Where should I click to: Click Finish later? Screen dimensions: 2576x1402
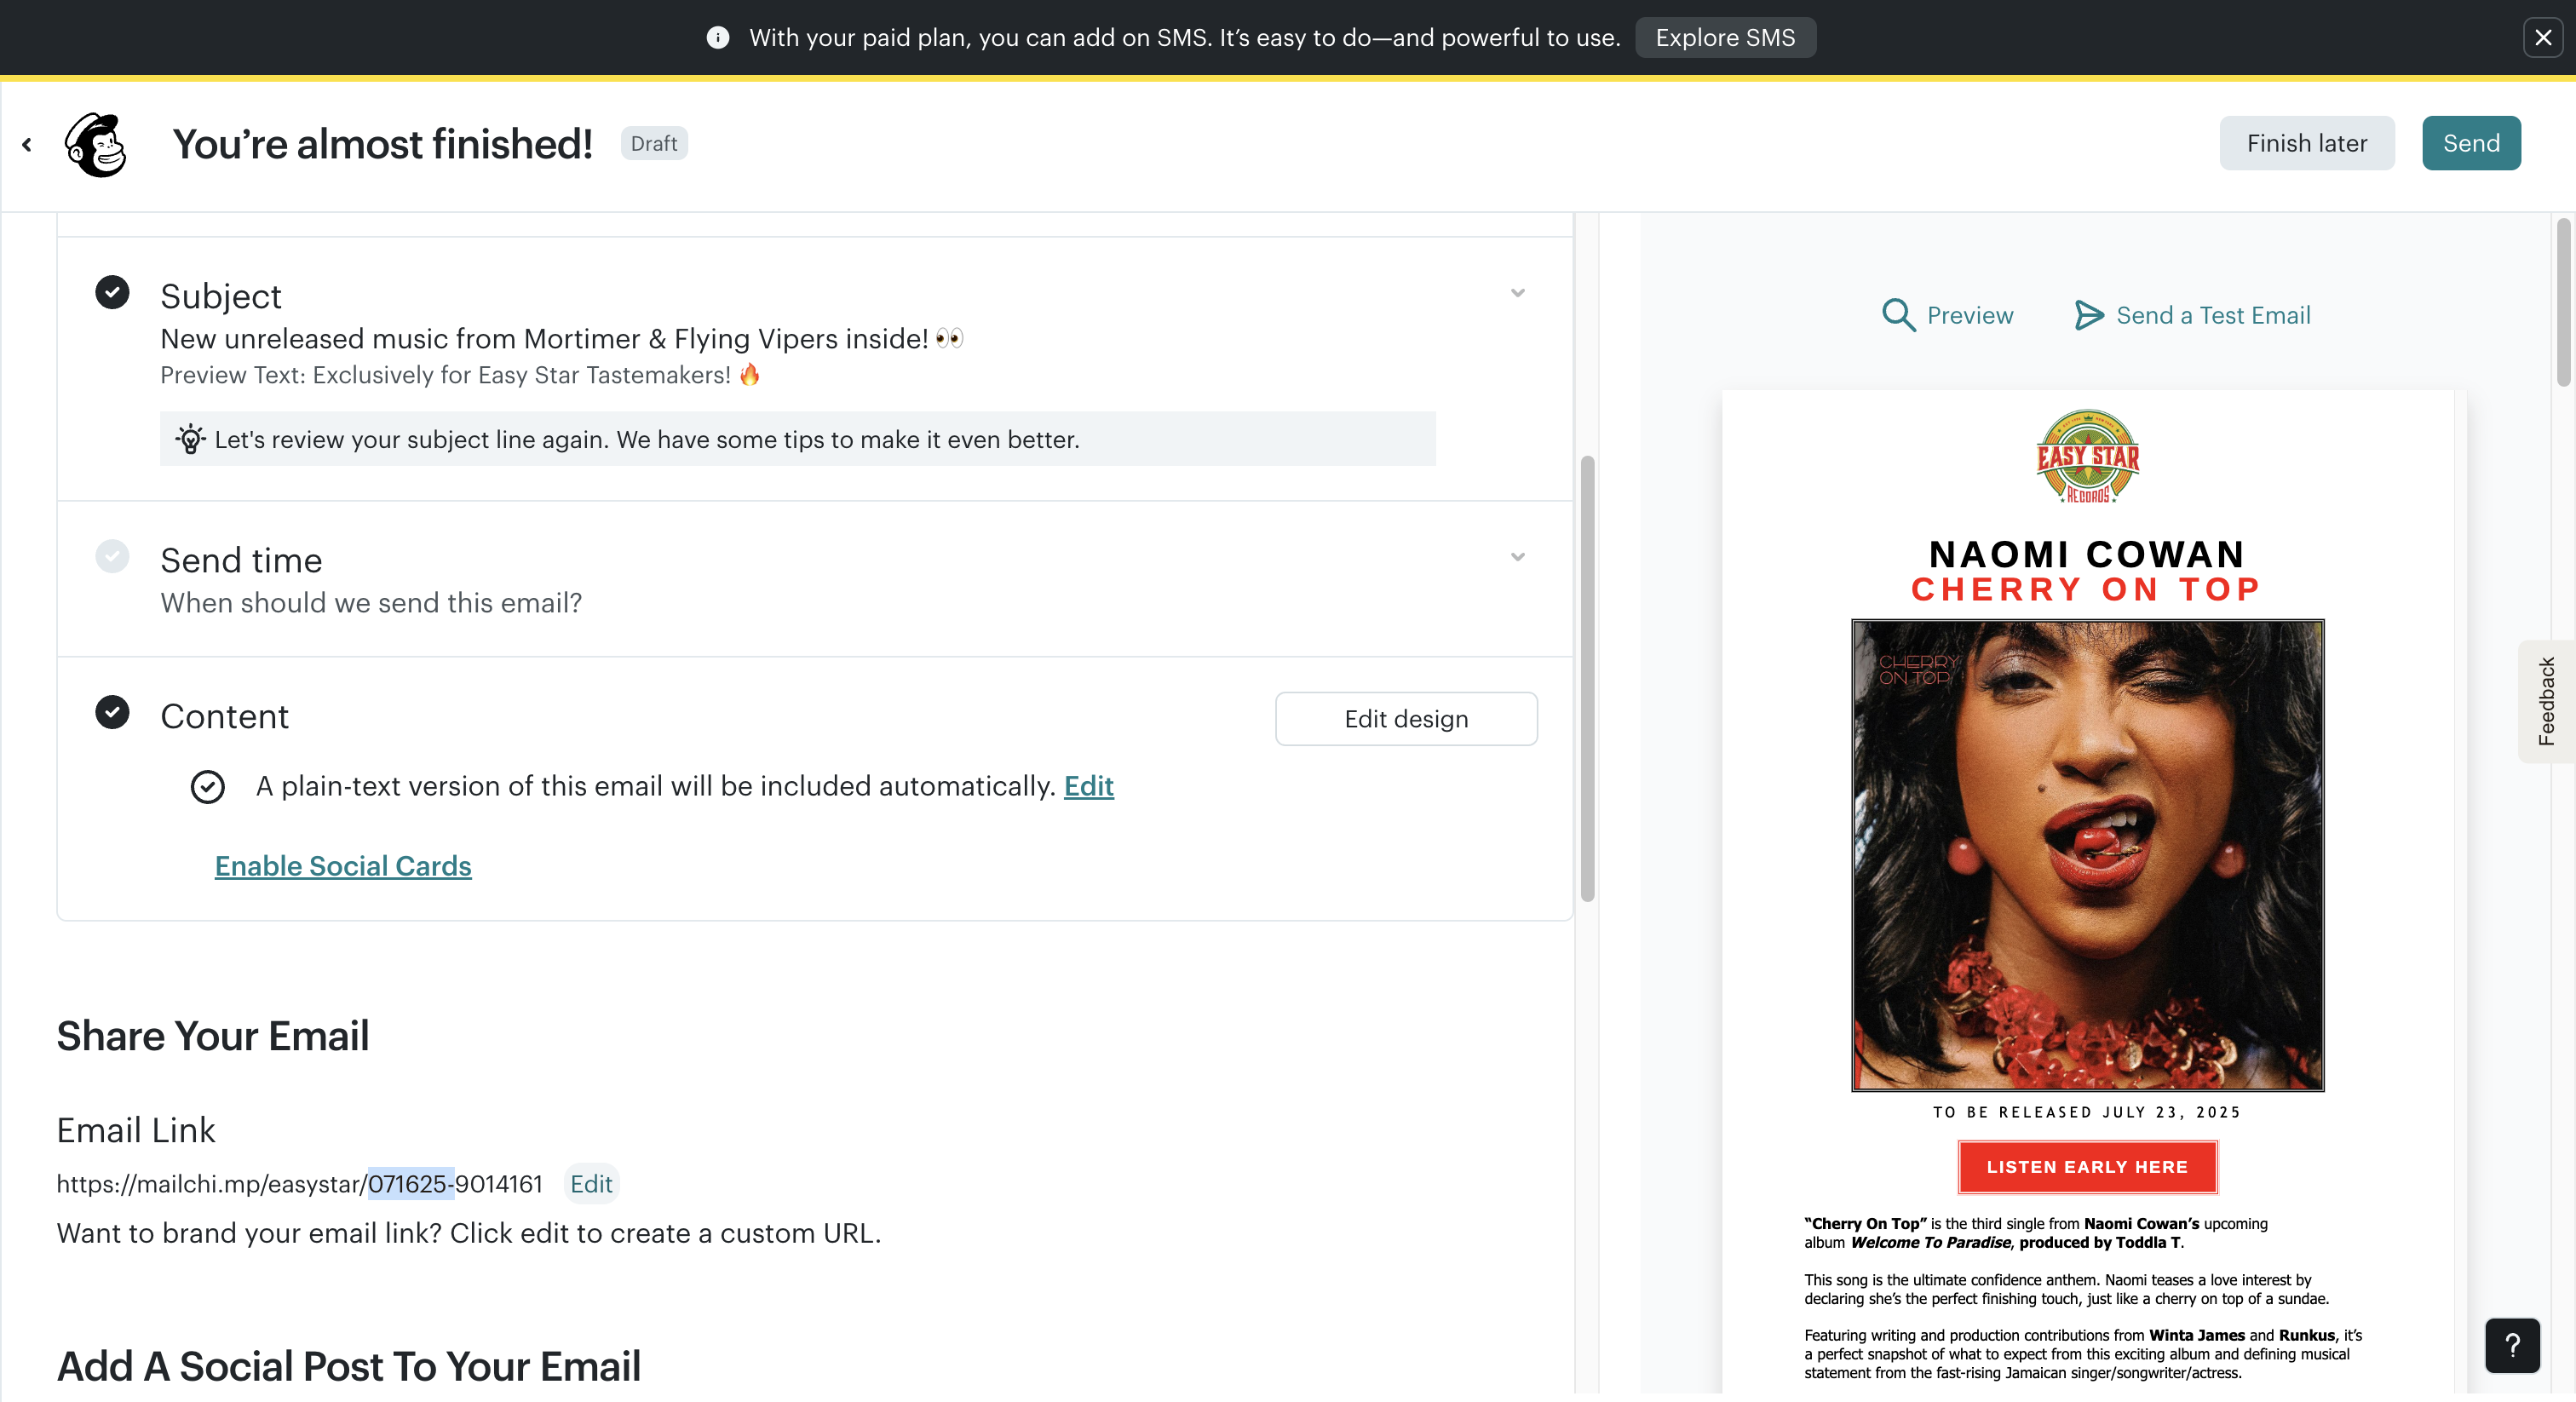tap(2307, 143)
